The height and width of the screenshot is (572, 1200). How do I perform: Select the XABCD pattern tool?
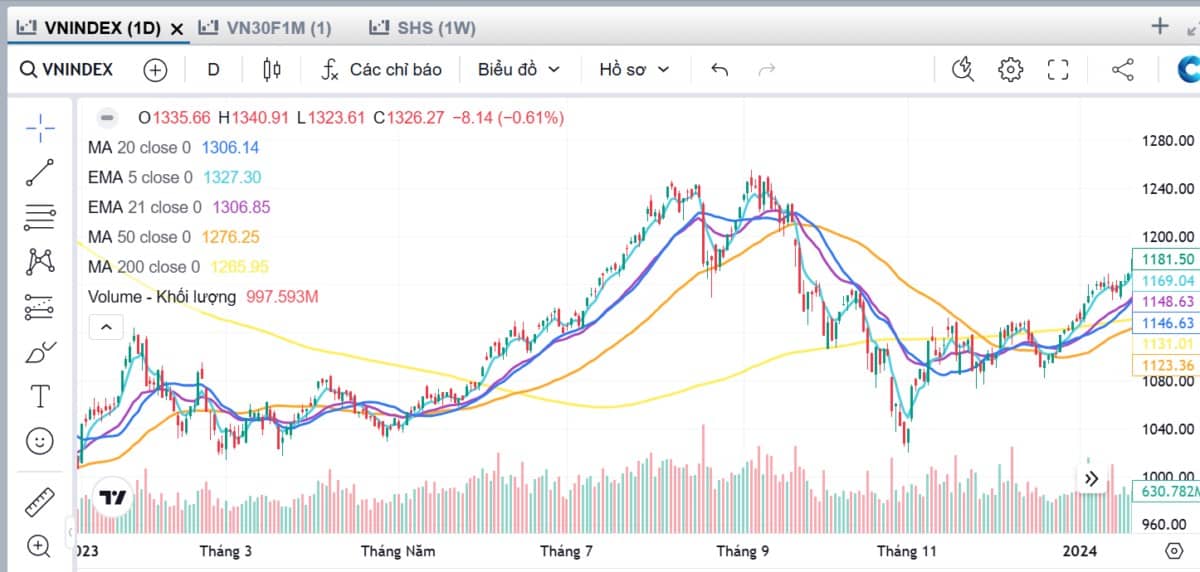click(x=40, y=261)
